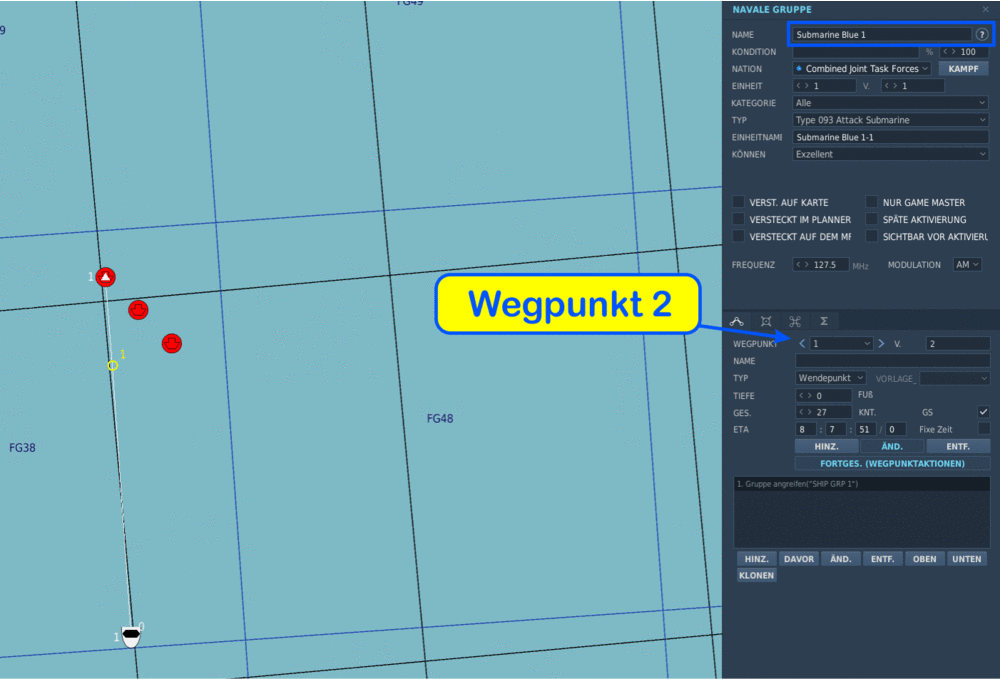Open Fortges. (Wegpunktaktionen) button

click(892, 464)
